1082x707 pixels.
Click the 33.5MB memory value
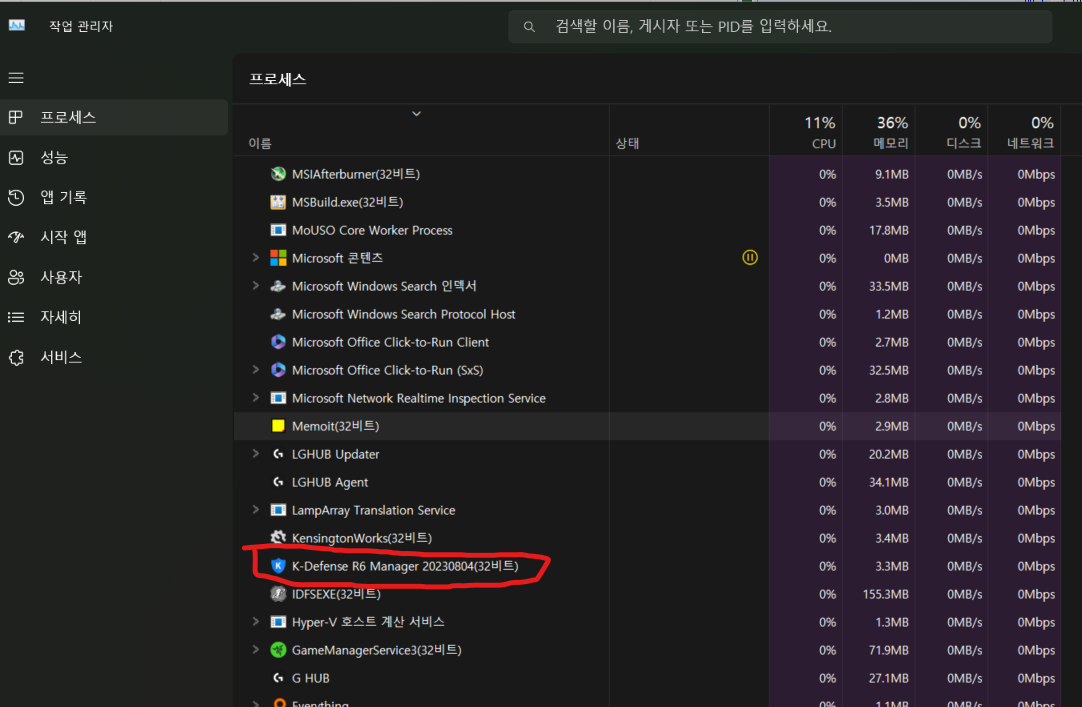(x=889, y=286)
